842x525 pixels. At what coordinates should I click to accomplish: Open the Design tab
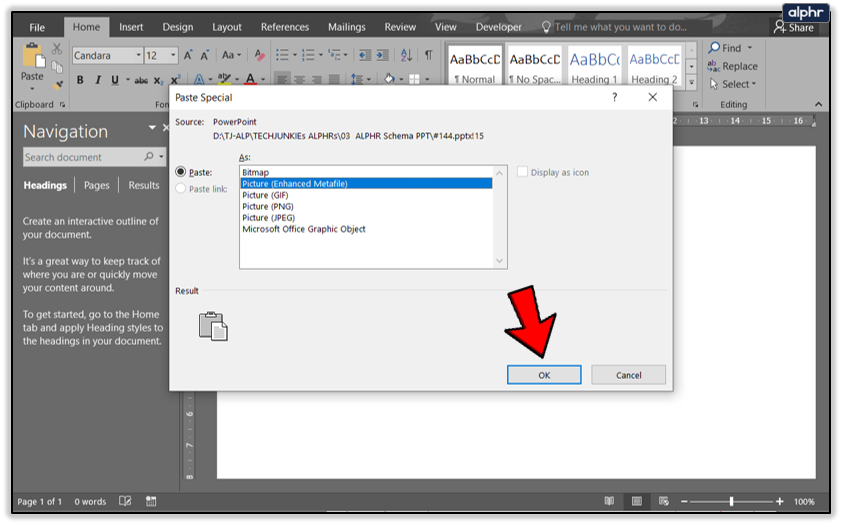178,27
